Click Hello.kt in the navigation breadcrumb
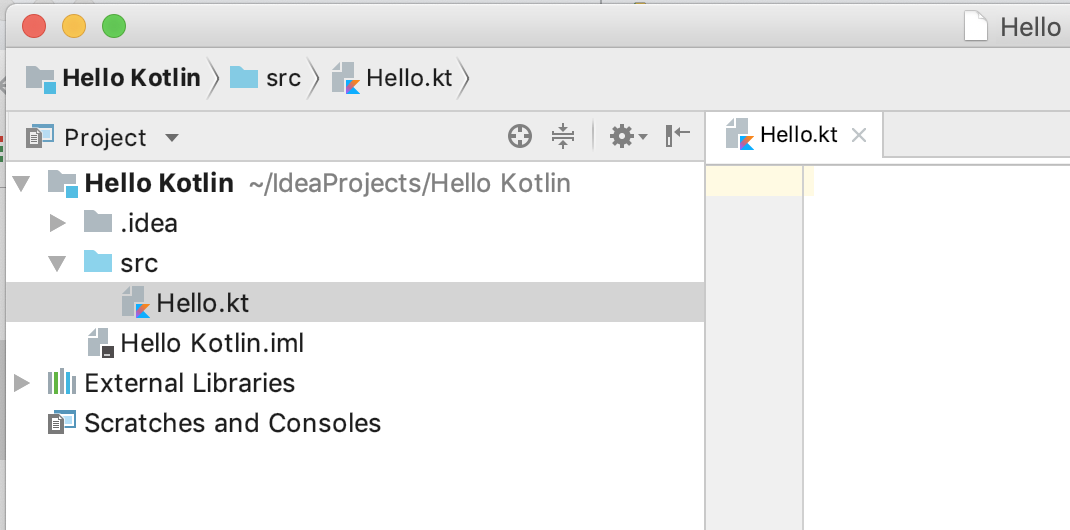This screenshot has height=530, width=1070. (x=409, y=78)
